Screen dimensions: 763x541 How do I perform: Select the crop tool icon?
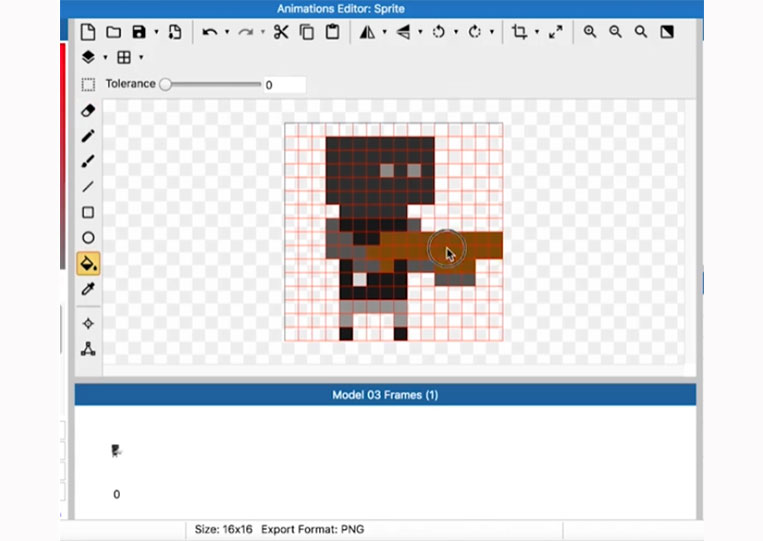pos(520,32)
